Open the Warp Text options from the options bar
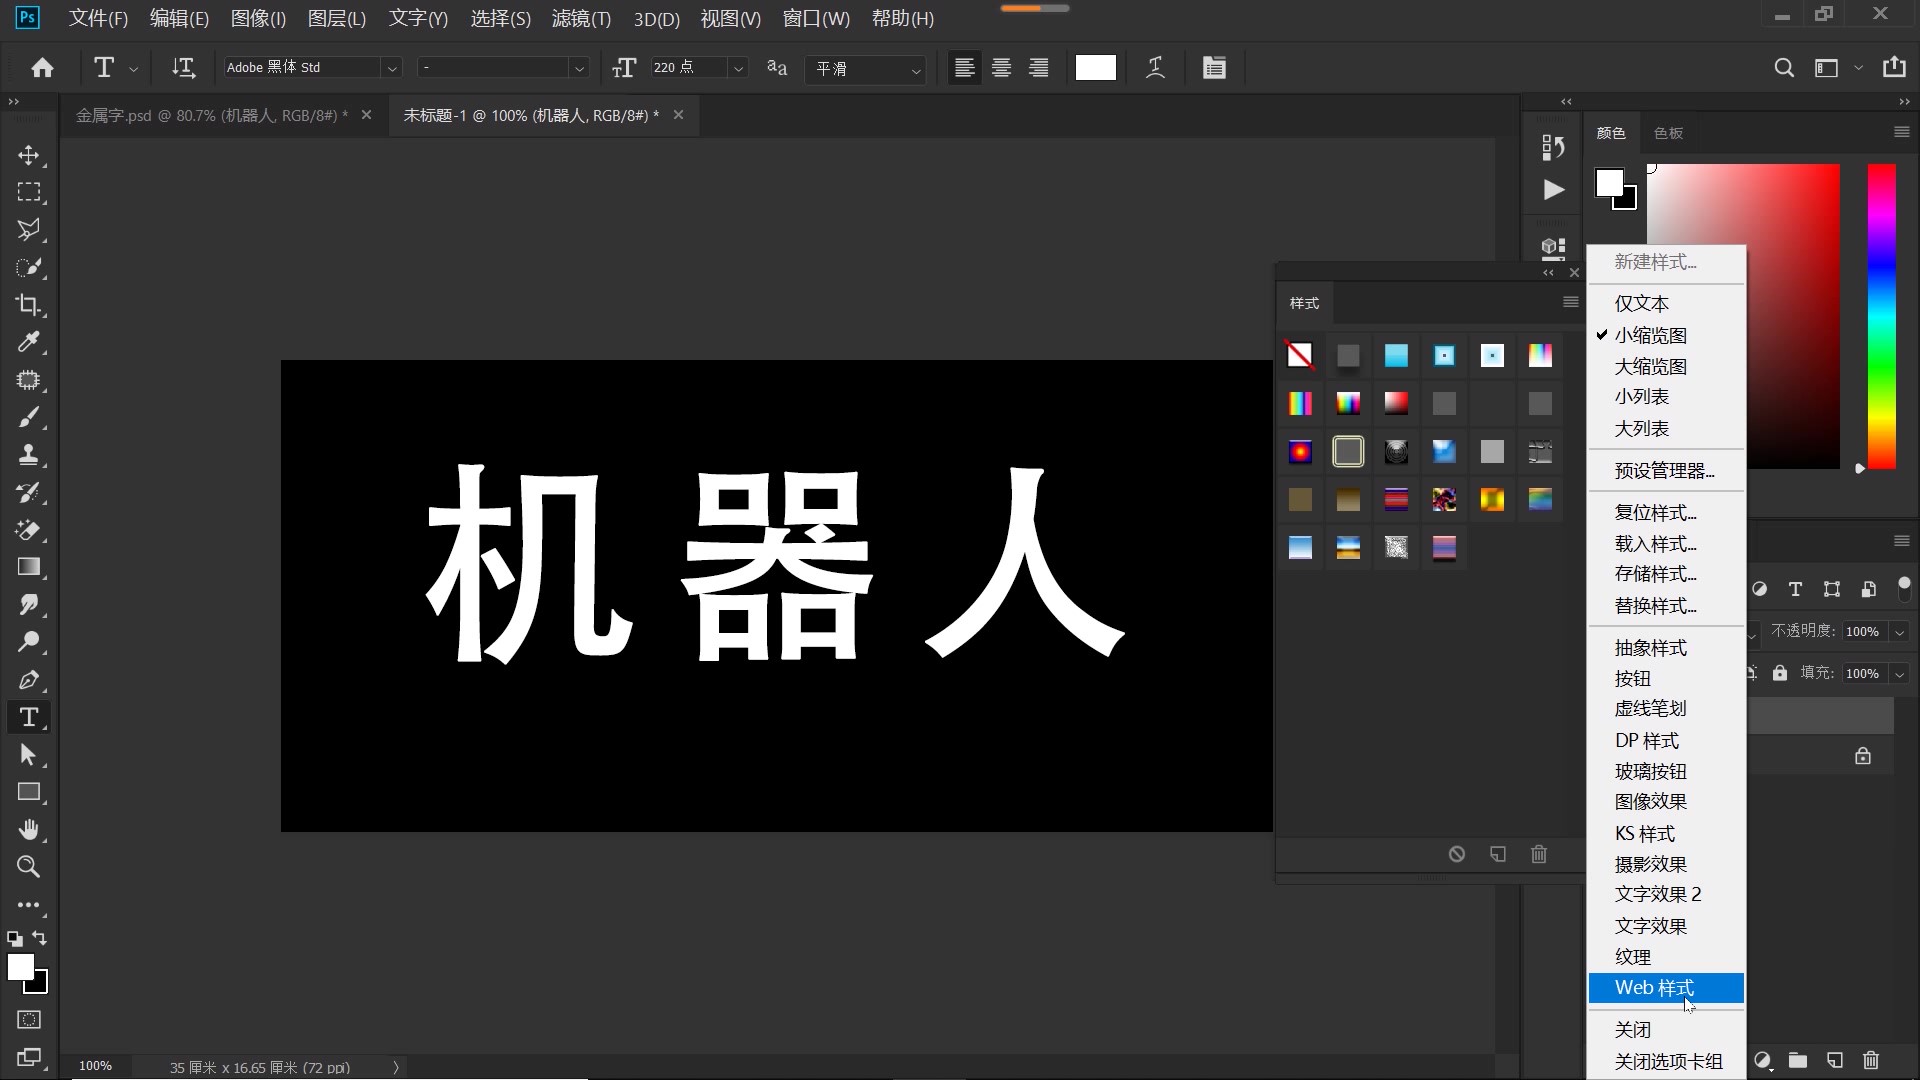 point(1156,67)
